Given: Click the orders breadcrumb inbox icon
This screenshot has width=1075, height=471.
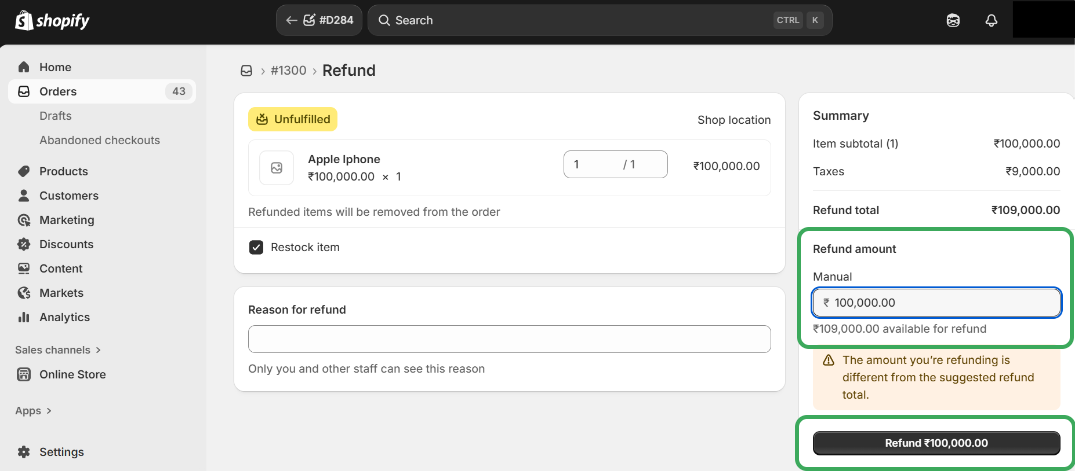Looking at the screenshot, I should tap(246, 71).
